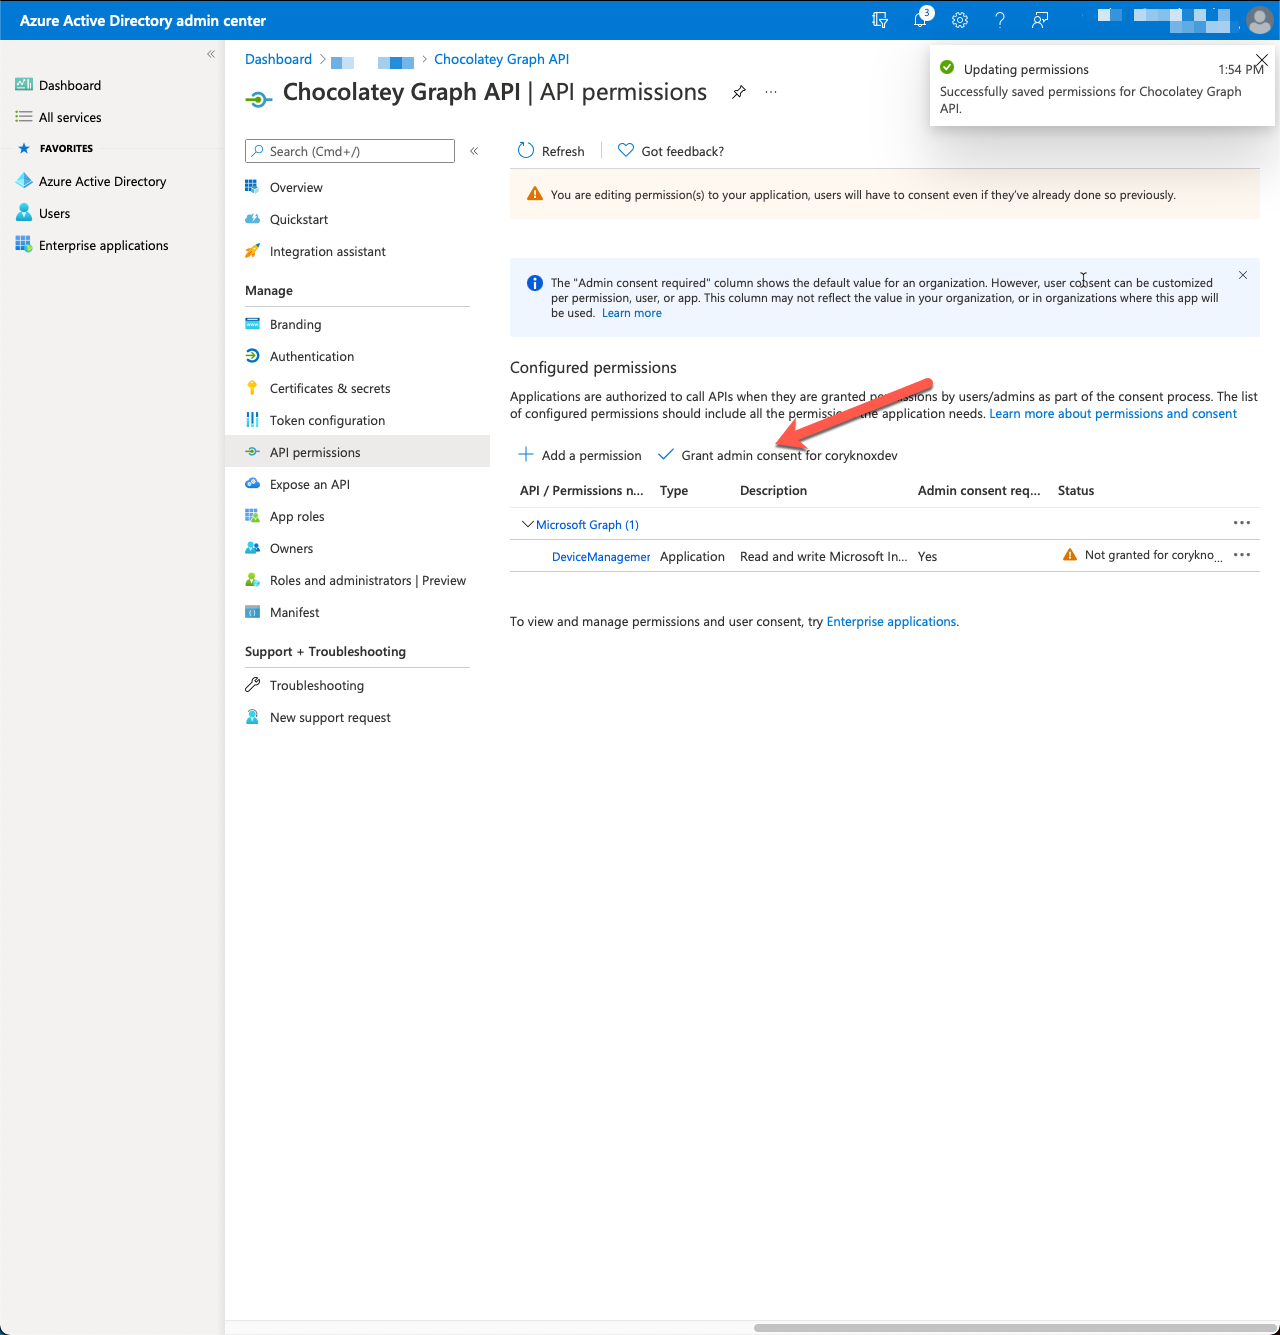Open ellipsis menu for DeviceManagement row

pos(1242,555)
